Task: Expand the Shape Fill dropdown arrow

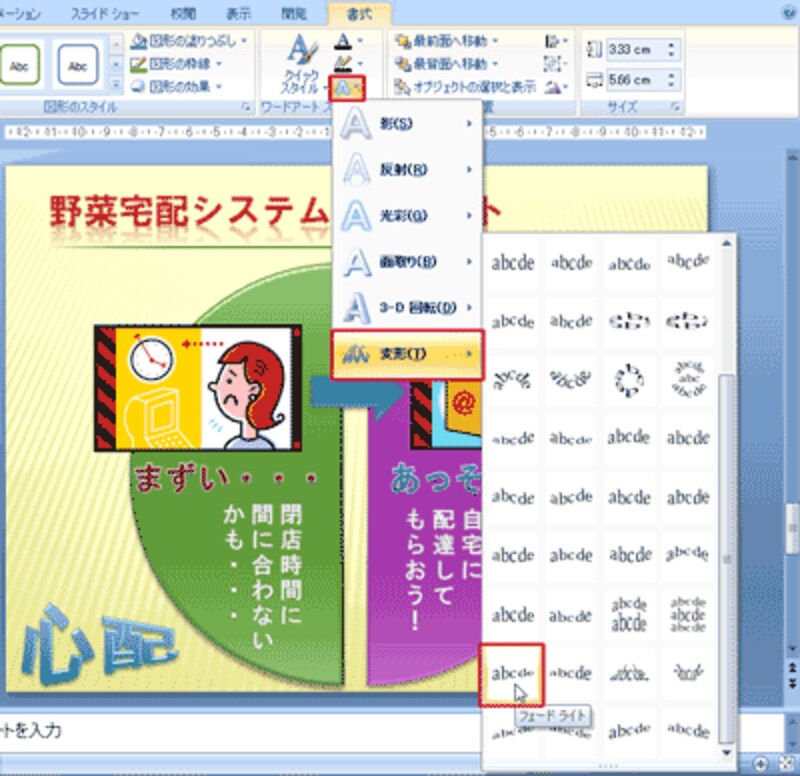Action: (x=245, y=41)
